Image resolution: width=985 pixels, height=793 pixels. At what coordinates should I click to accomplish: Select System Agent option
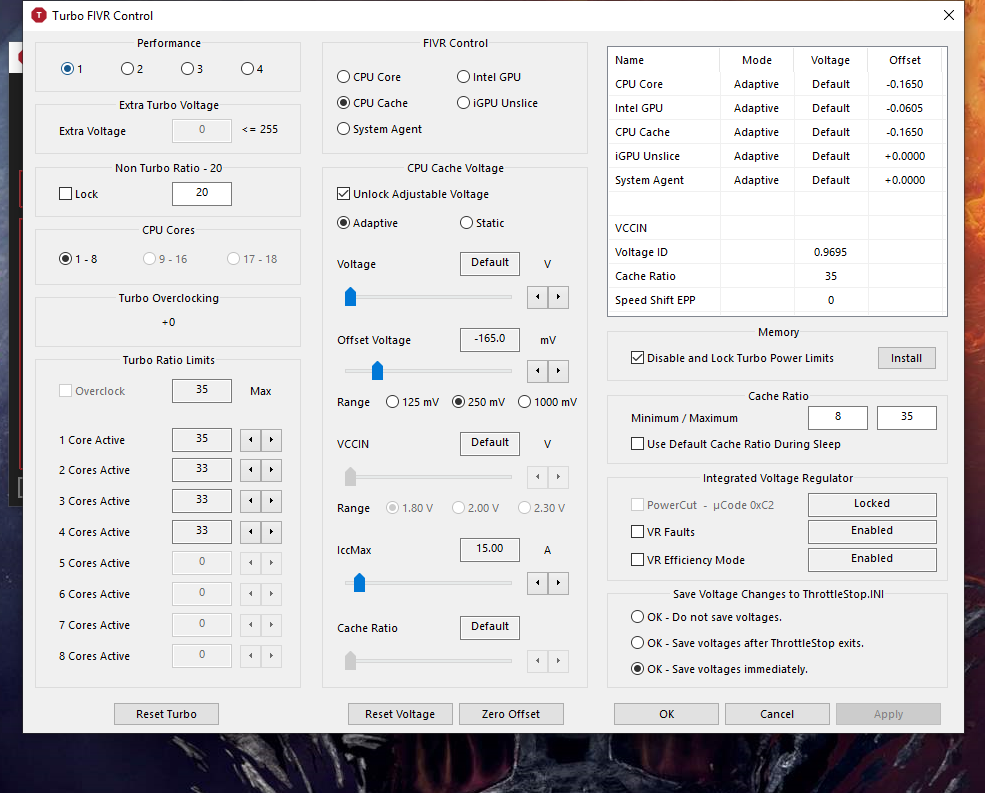coord(379,129)
